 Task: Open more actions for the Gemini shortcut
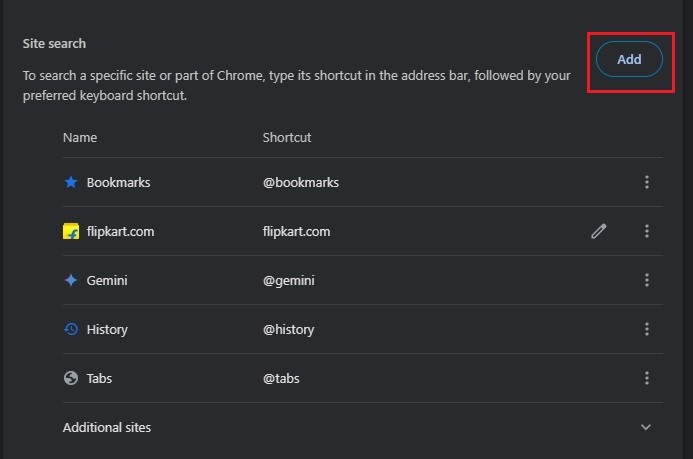point(647,280)
